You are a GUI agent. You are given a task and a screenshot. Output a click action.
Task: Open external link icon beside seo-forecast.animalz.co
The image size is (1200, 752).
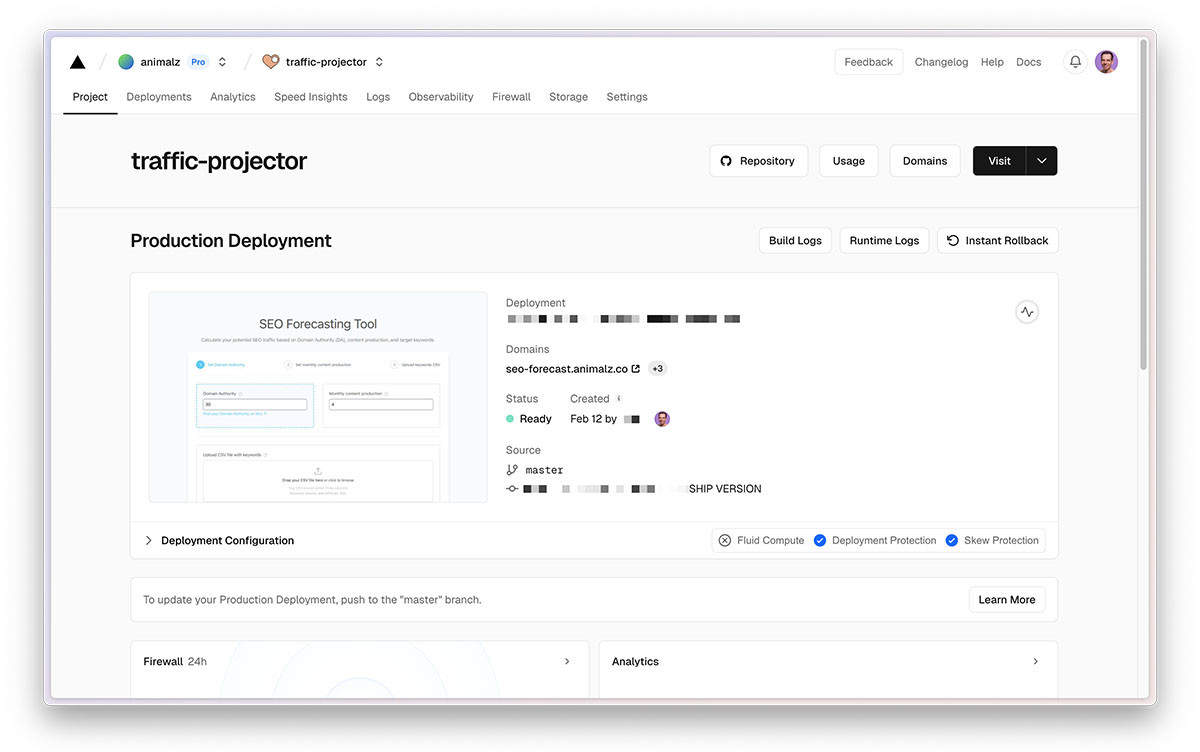636,369
